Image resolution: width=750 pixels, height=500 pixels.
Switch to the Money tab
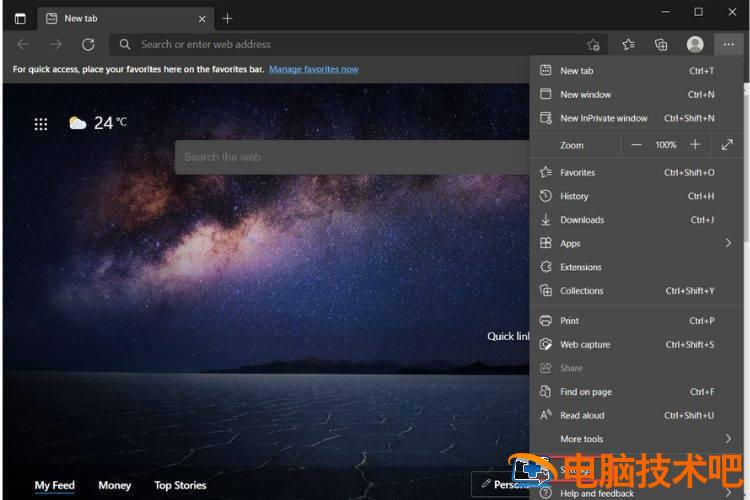pyautogui.click(x=114, y=485)
